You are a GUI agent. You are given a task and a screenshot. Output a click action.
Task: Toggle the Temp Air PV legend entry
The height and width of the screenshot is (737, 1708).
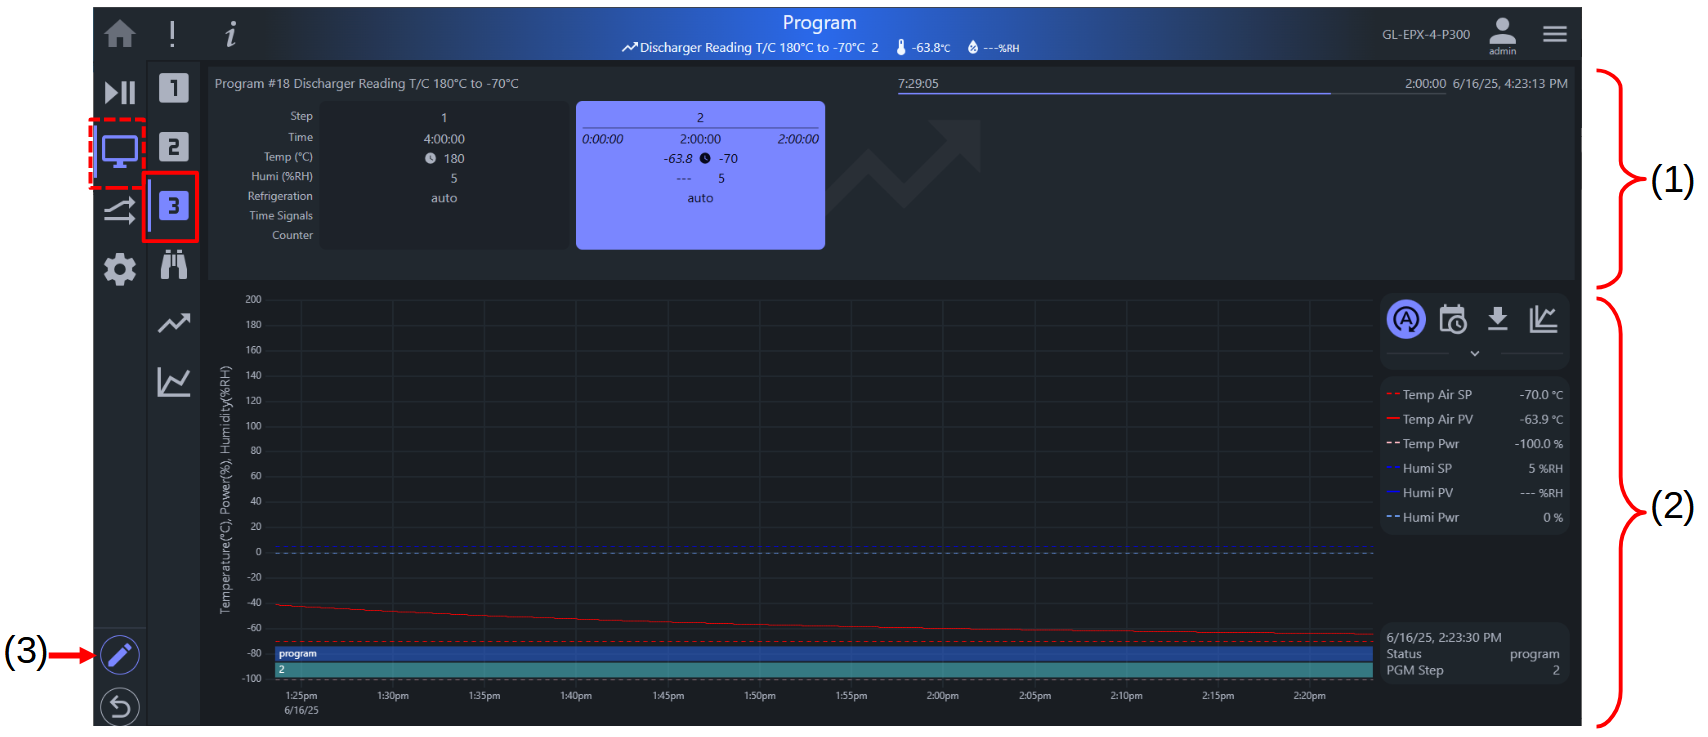[x=1474, y=419]
